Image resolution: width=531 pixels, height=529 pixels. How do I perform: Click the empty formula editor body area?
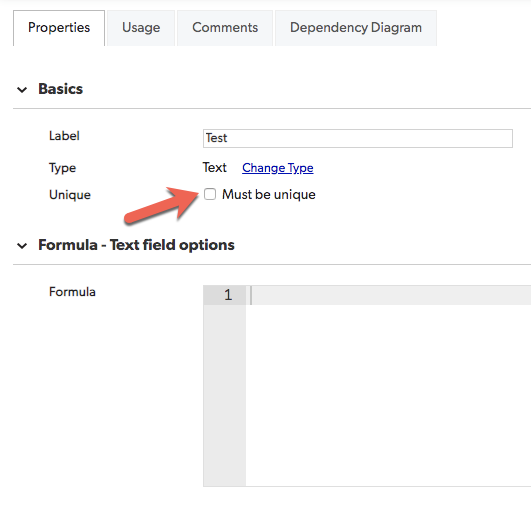[x=388, y=395]
